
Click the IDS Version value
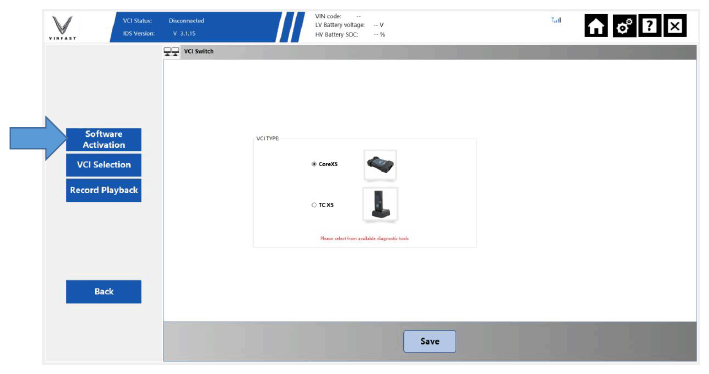(184, 33)
